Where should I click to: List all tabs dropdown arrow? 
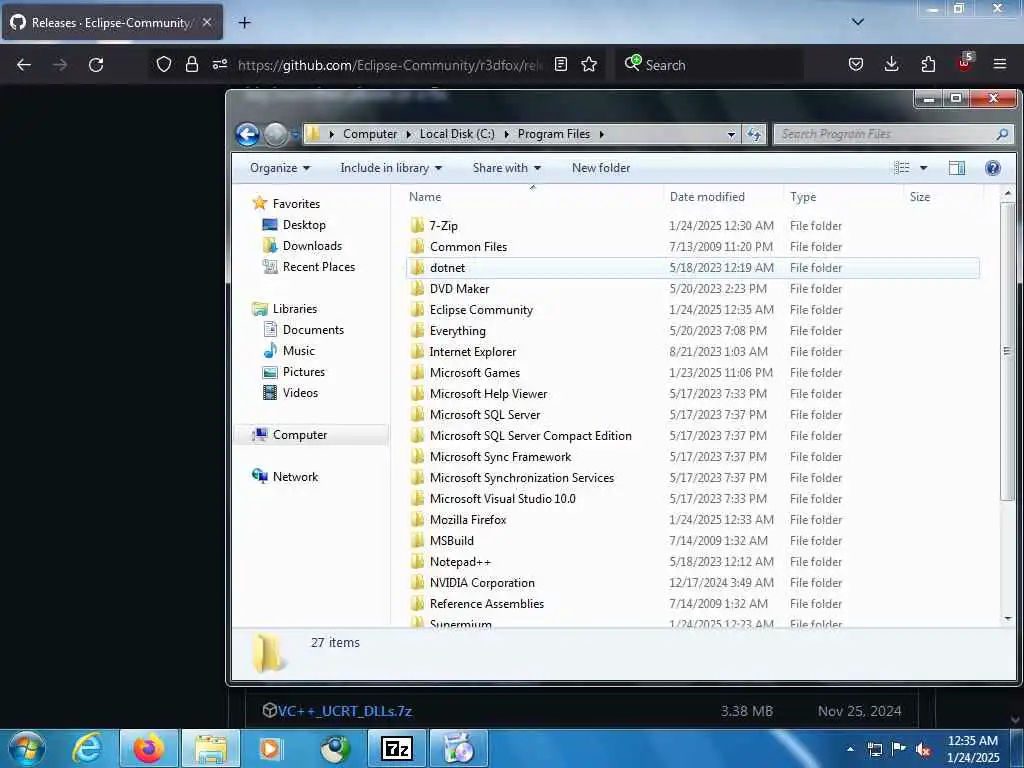tap(858, 22)
